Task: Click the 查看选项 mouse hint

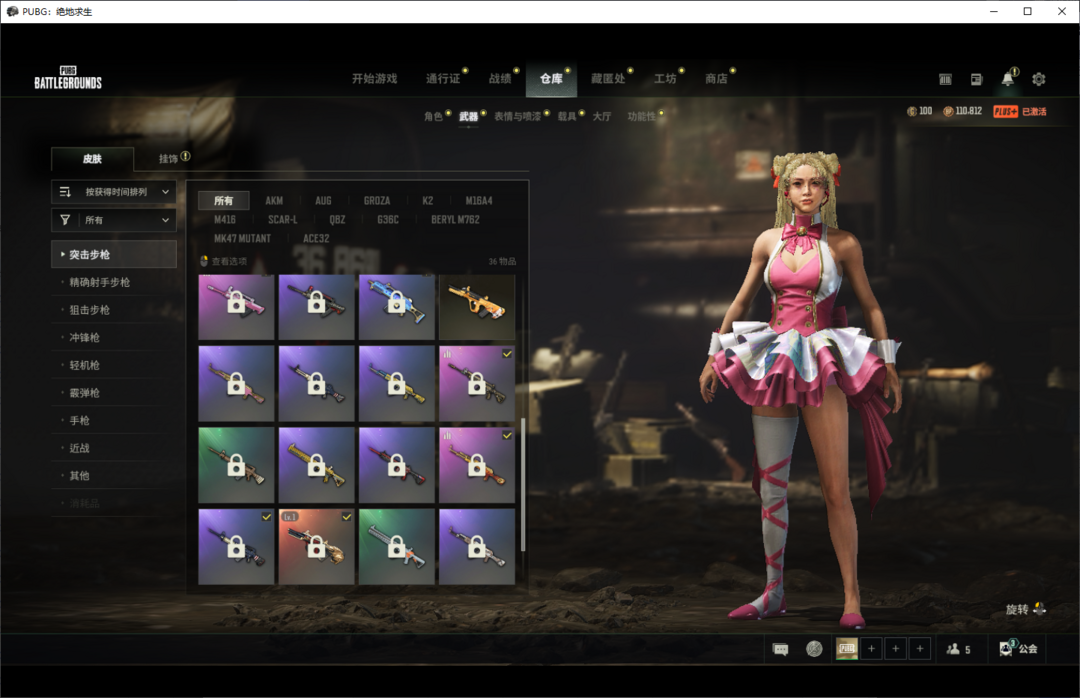Action: (x=223, y=261)
